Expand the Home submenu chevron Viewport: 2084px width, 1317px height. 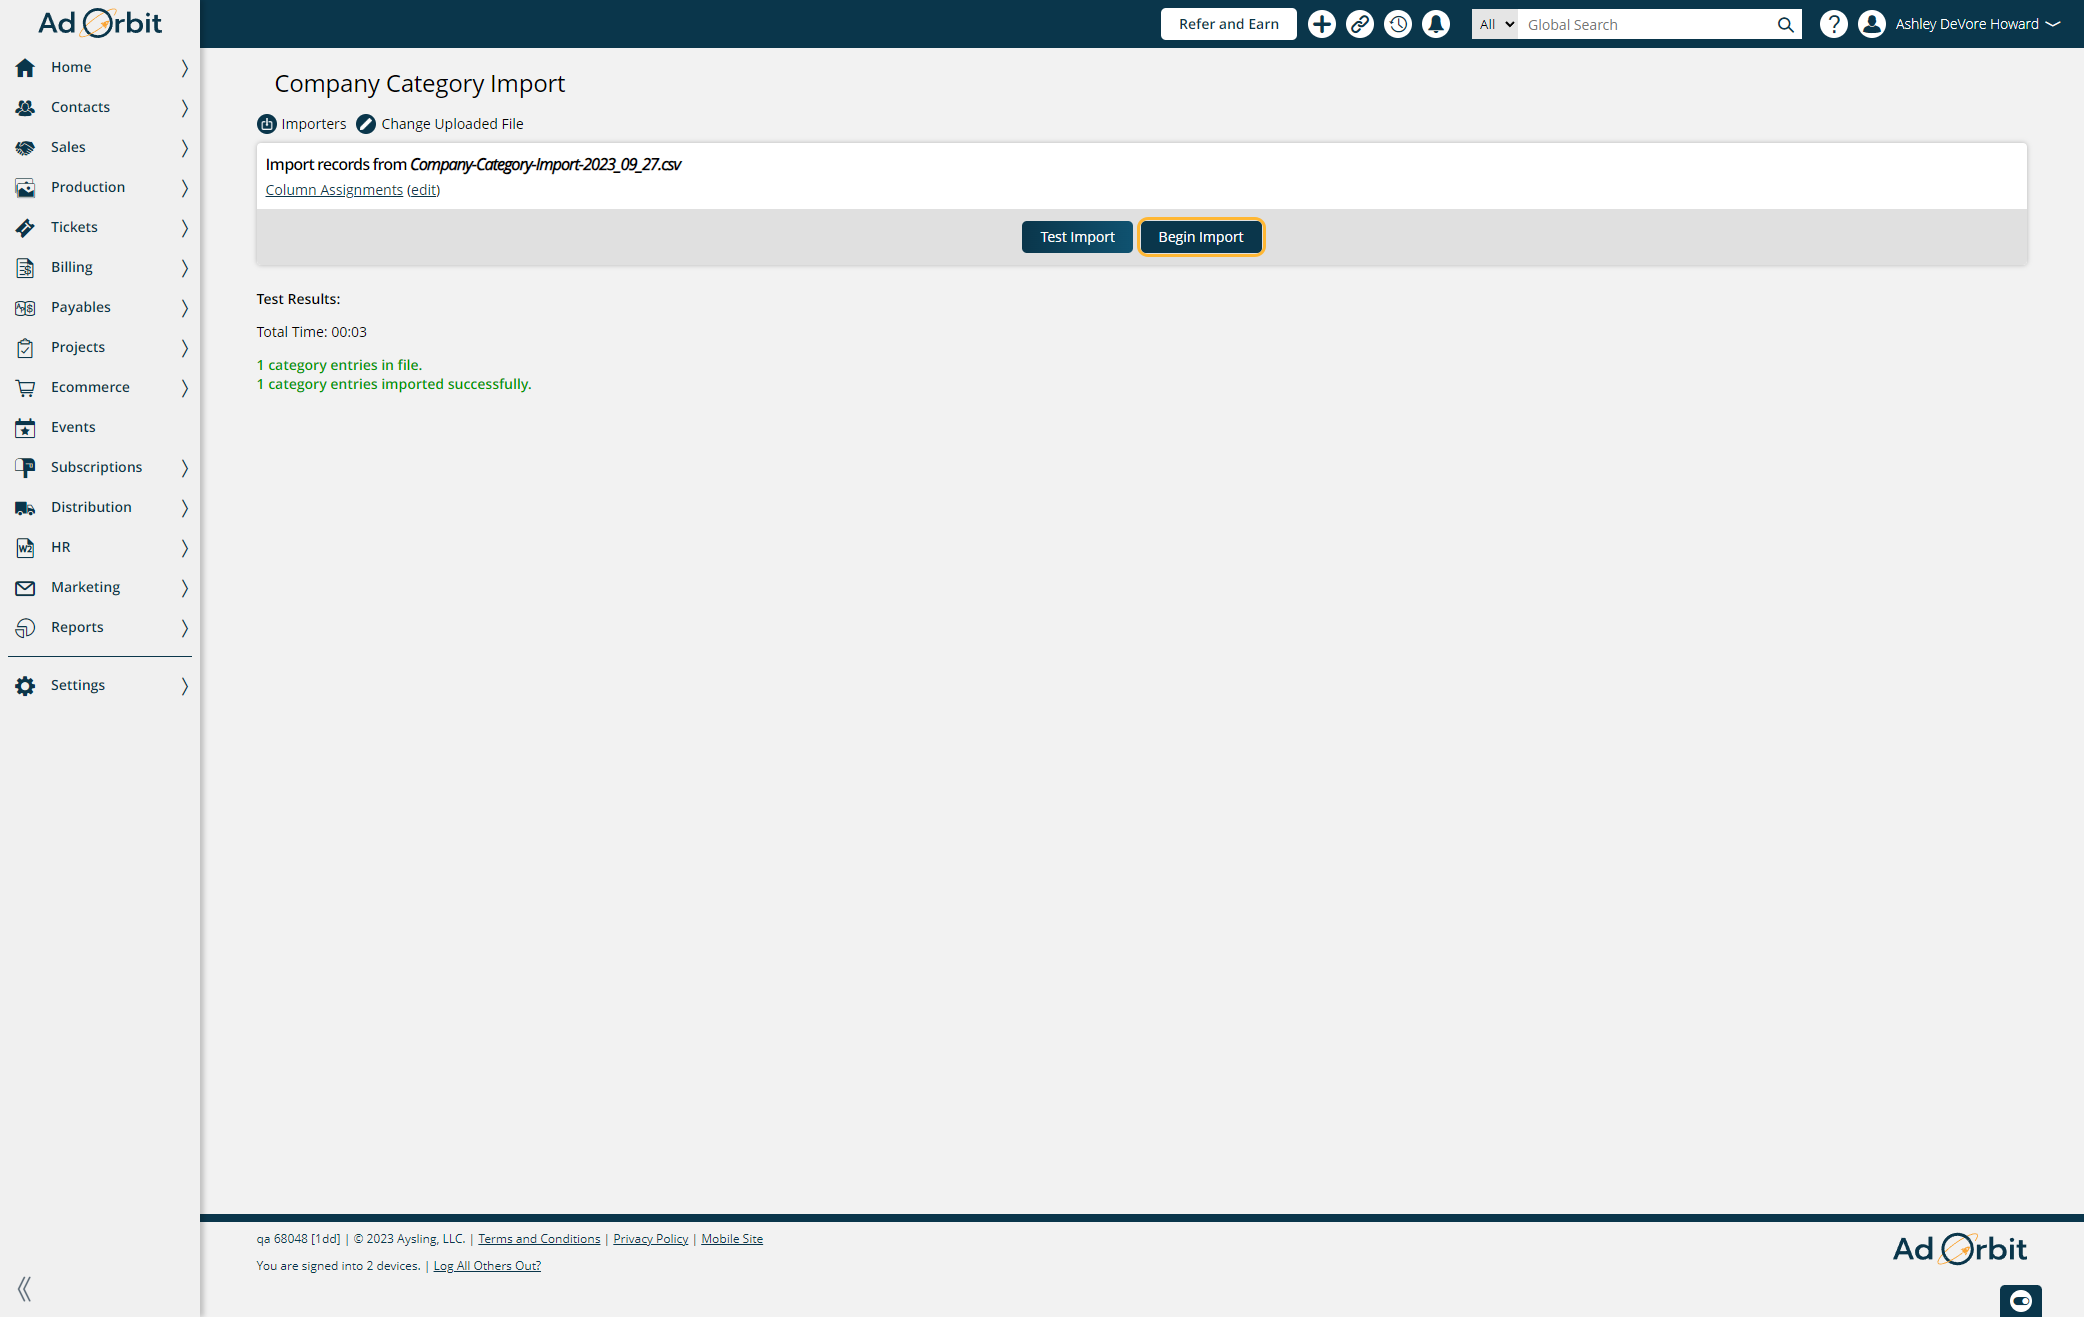(185, 68)
